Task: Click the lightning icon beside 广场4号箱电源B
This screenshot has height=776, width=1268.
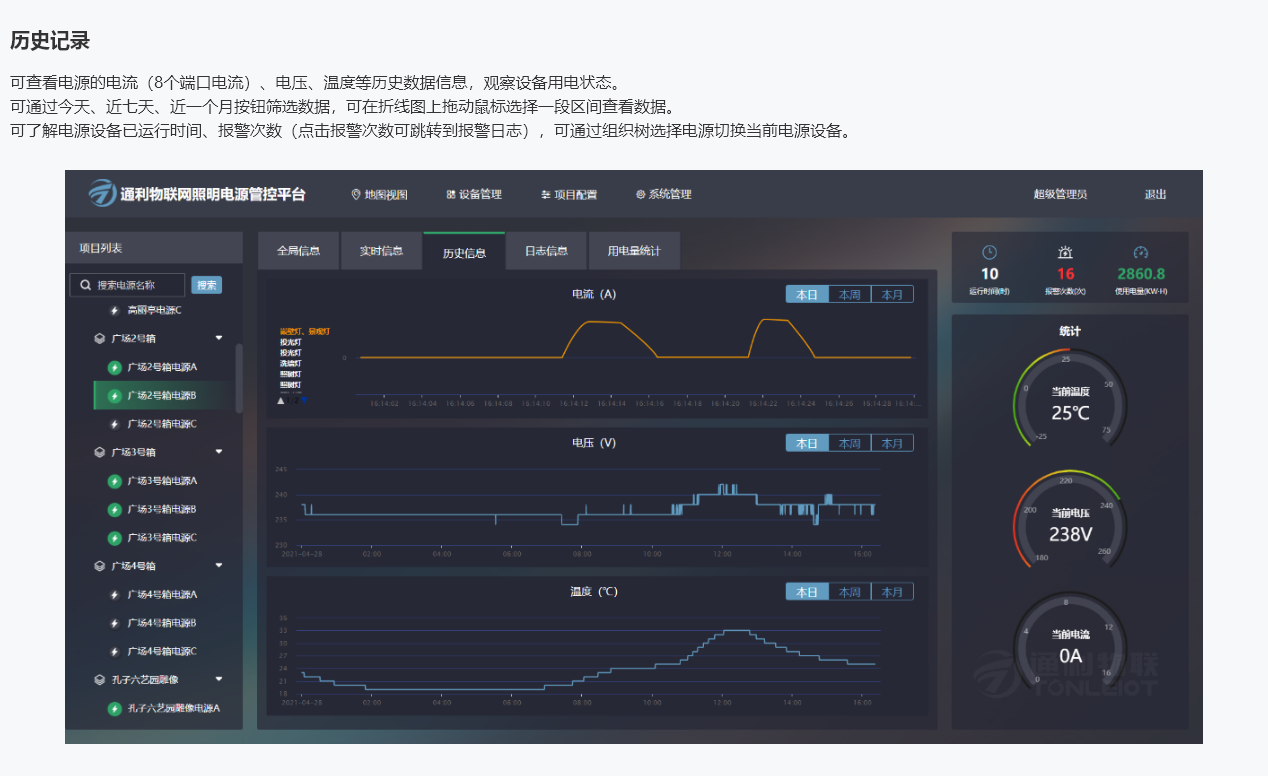Action: click(x=114, y=623)
